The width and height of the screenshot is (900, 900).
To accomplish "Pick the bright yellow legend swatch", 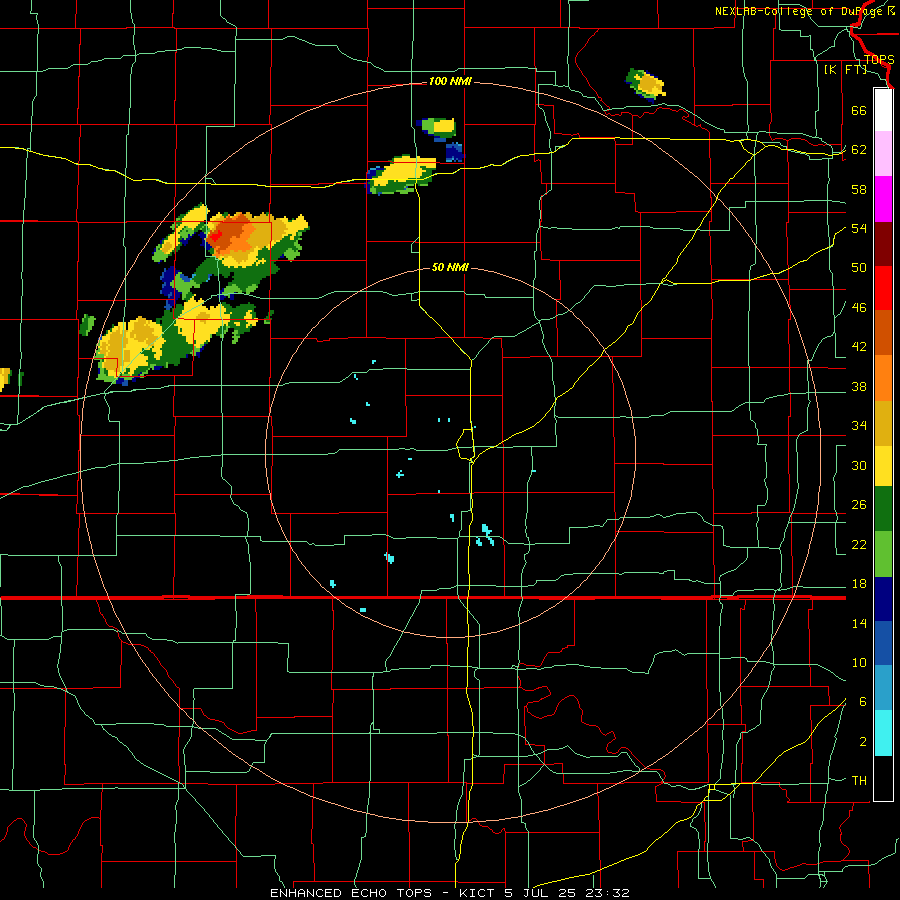I will pyautogui.click(x=883, y=466).
